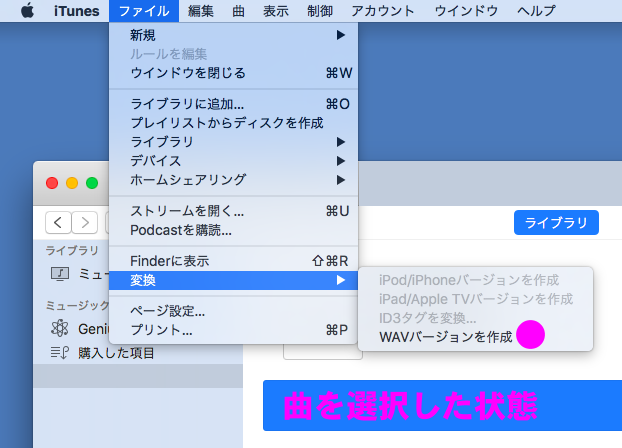Open the 編集 menu
Image resolution: width=622 pixels, height=448 pixels.
[x=201, y=11]
